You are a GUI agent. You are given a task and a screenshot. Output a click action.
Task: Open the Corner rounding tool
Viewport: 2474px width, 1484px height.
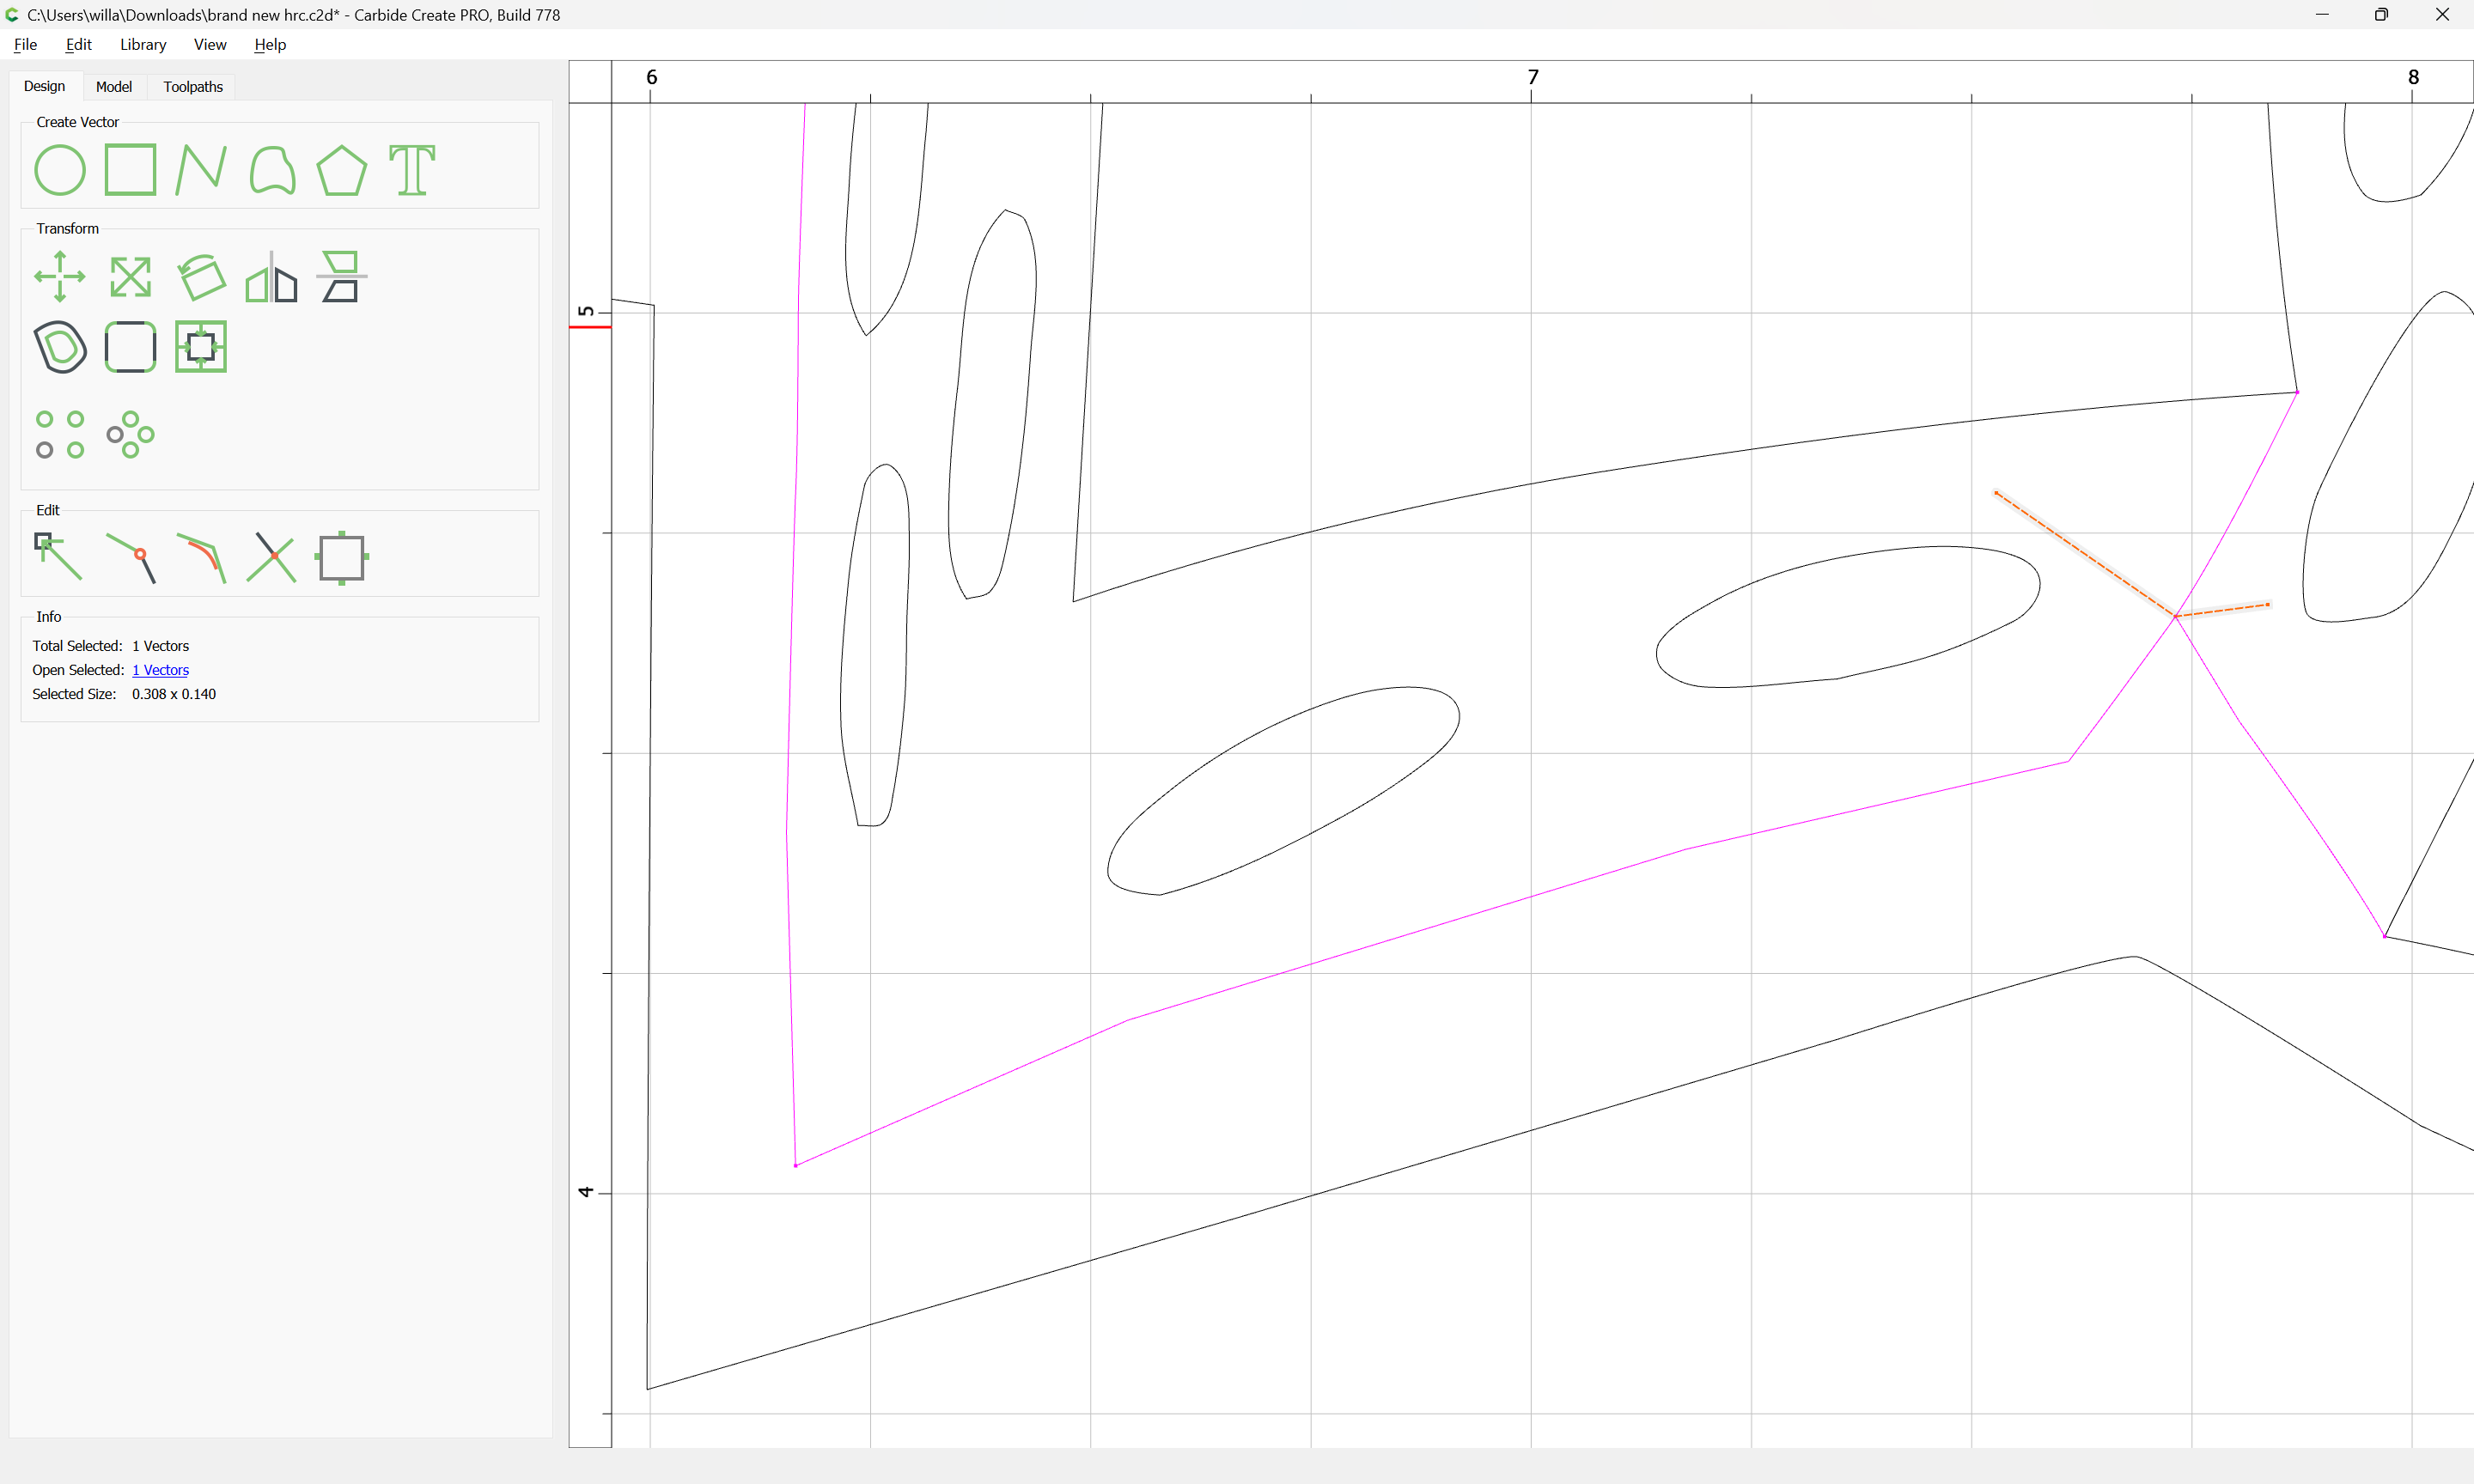131,347
